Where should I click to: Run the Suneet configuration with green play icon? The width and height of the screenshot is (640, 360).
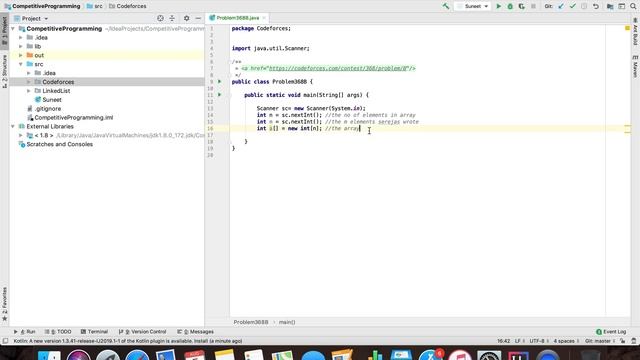pyautogui.click(x=498, y=6)
